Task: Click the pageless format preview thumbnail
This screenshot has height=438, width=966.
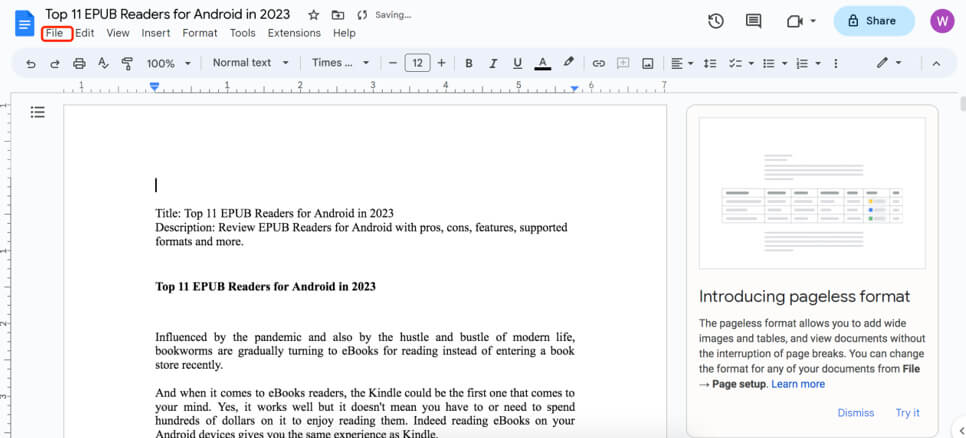Action: 812,193
